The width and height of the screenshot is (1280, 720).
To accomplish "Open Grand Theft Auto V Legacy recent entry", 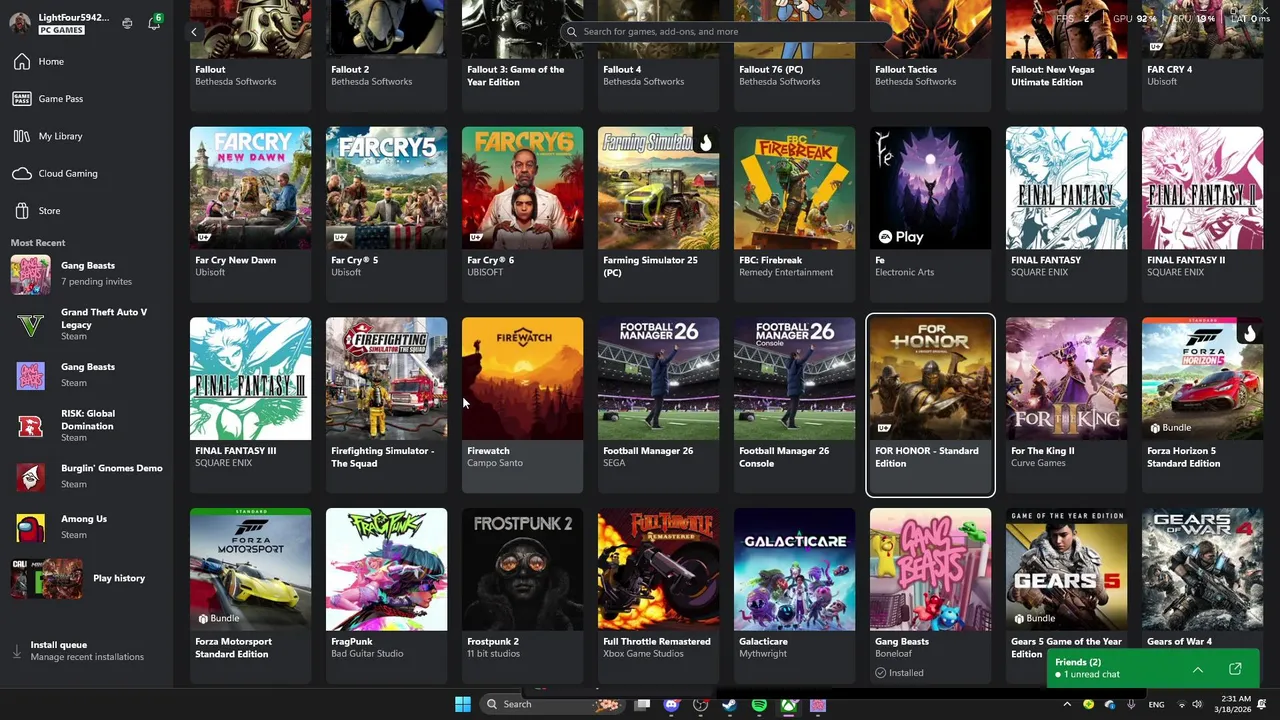I will tap(85, 324).
